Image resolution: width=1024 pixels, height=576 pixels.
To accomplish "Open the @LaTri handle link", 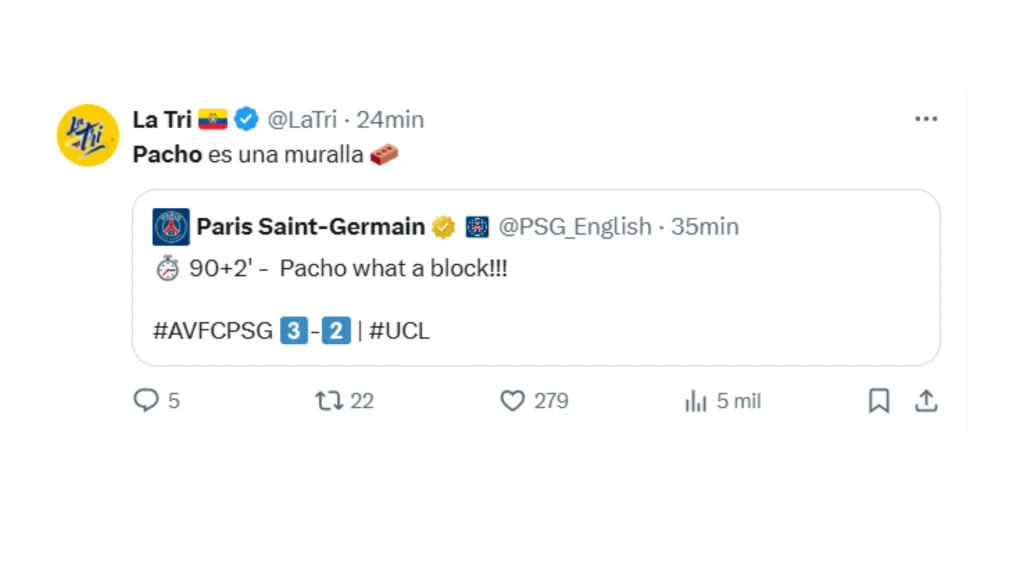I will [305, 120].
